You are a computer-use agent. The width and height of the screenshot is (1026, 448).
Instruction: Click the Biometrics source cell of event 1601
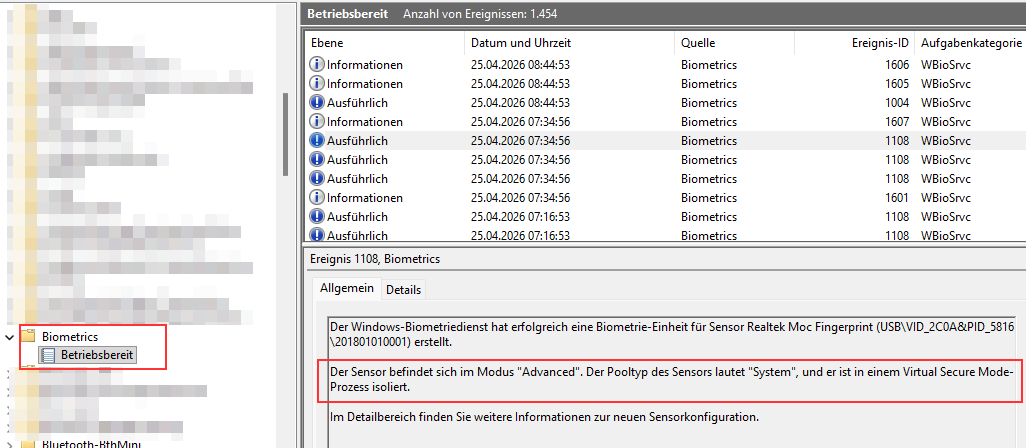(709, 198)
